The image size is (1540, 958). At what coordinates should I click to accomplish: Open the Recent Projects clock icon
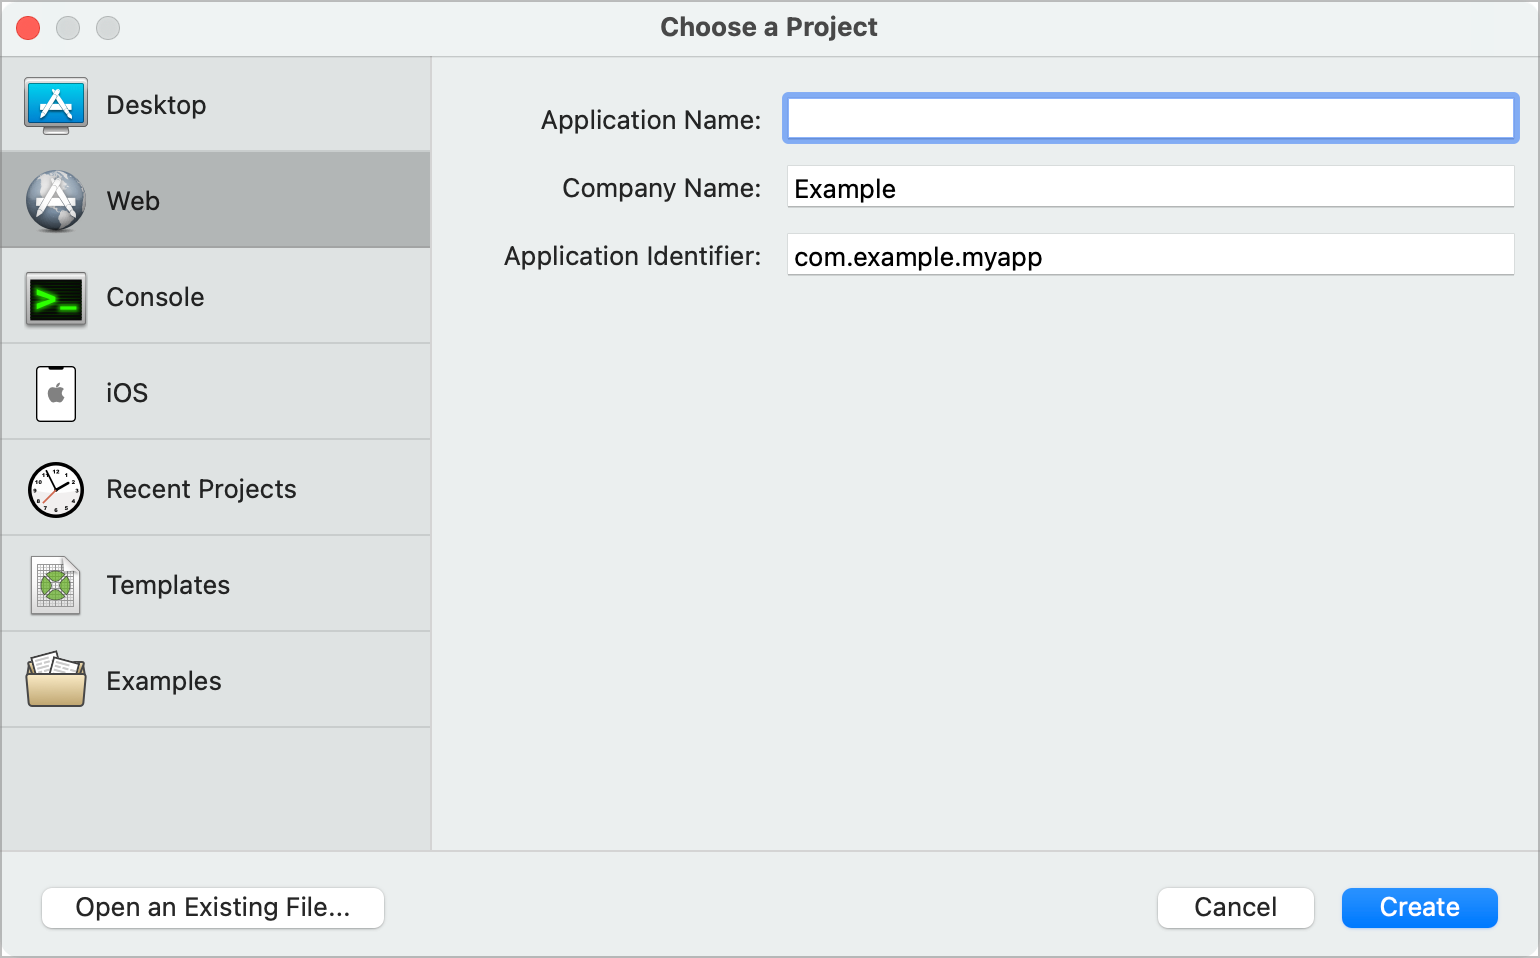pos(56,489)
